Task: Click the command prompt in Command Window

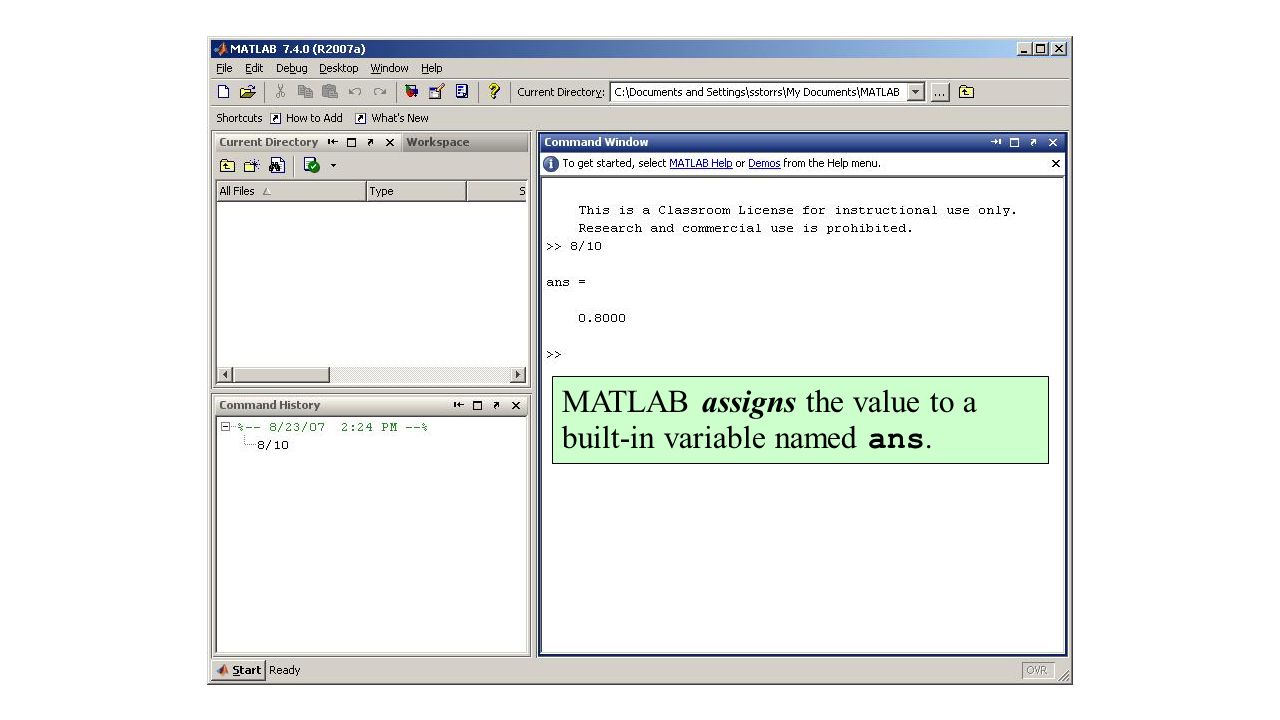Action: tap(554, 354)
